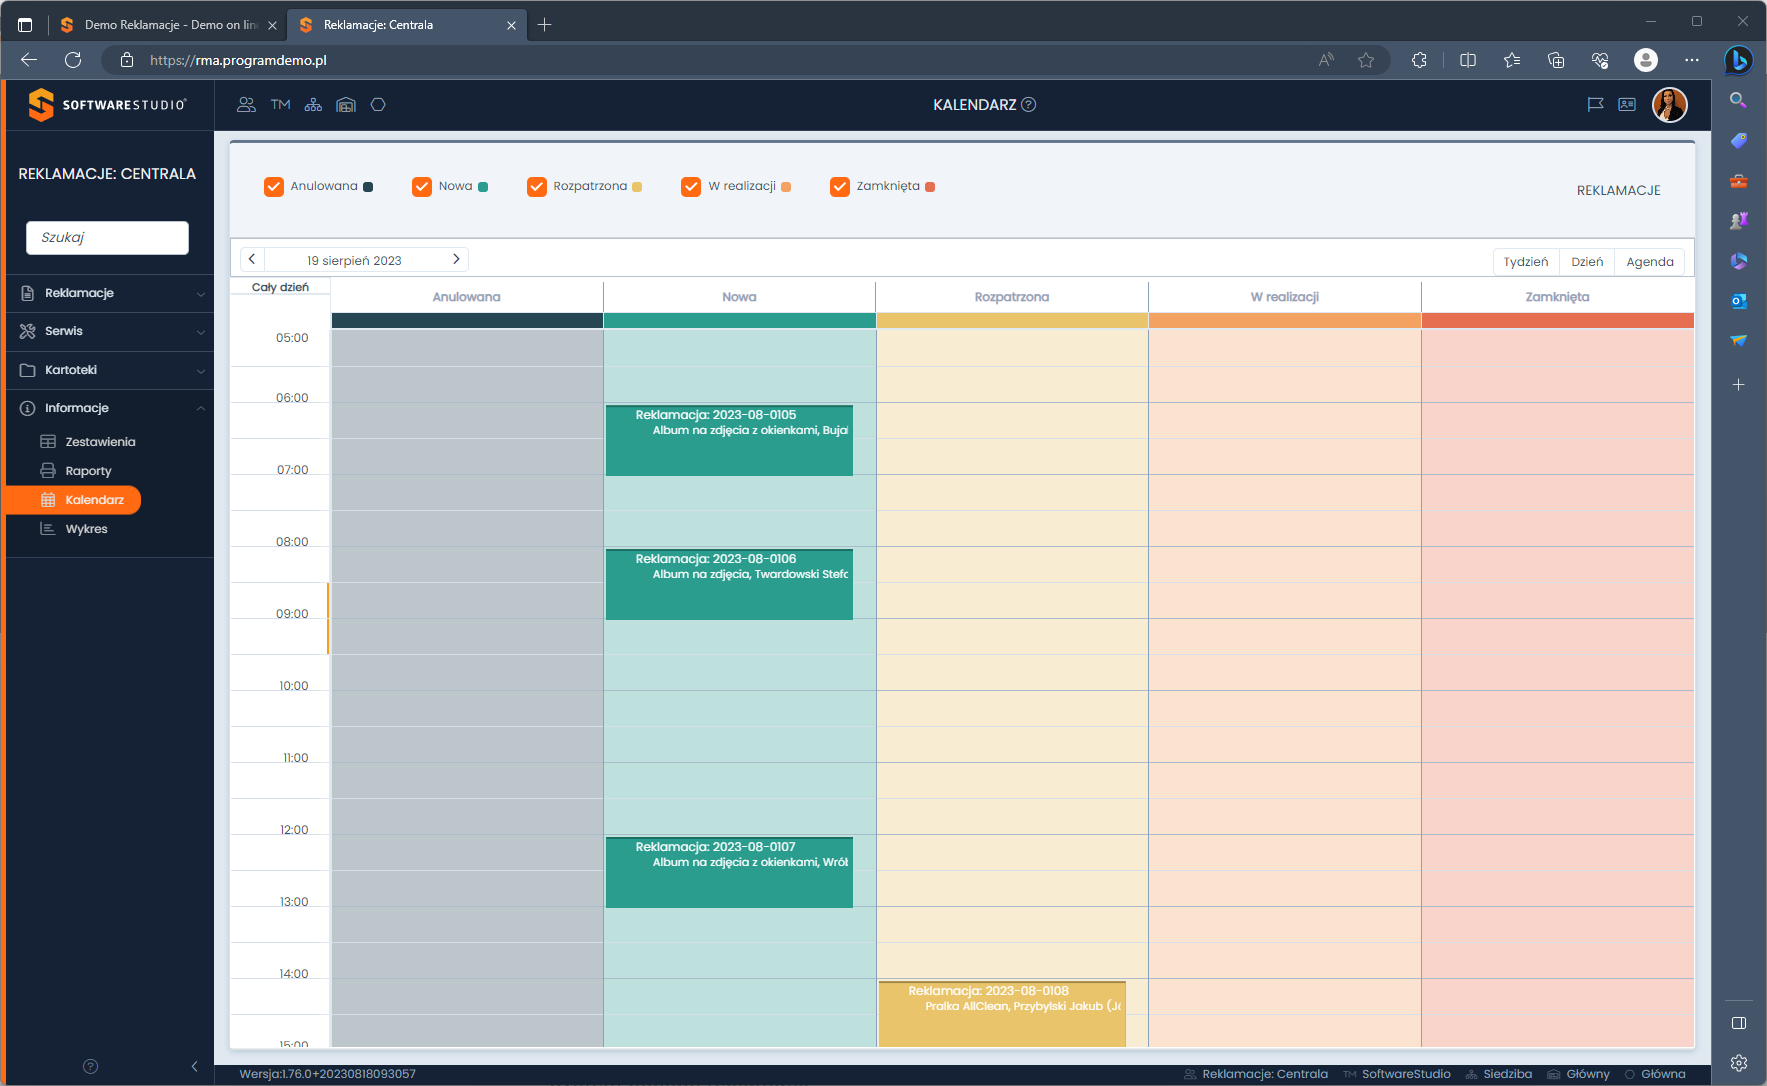Open the contact card icon
The width and height of the screenshot is (1767, 1086).
coord(1627,105)
